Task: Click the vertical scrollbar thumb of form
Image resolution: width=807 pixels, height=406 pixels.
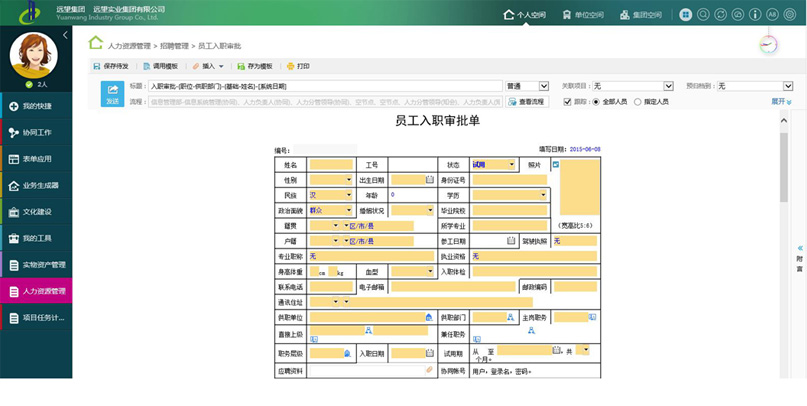Action: pyautogui.click(x=784, y=167)
